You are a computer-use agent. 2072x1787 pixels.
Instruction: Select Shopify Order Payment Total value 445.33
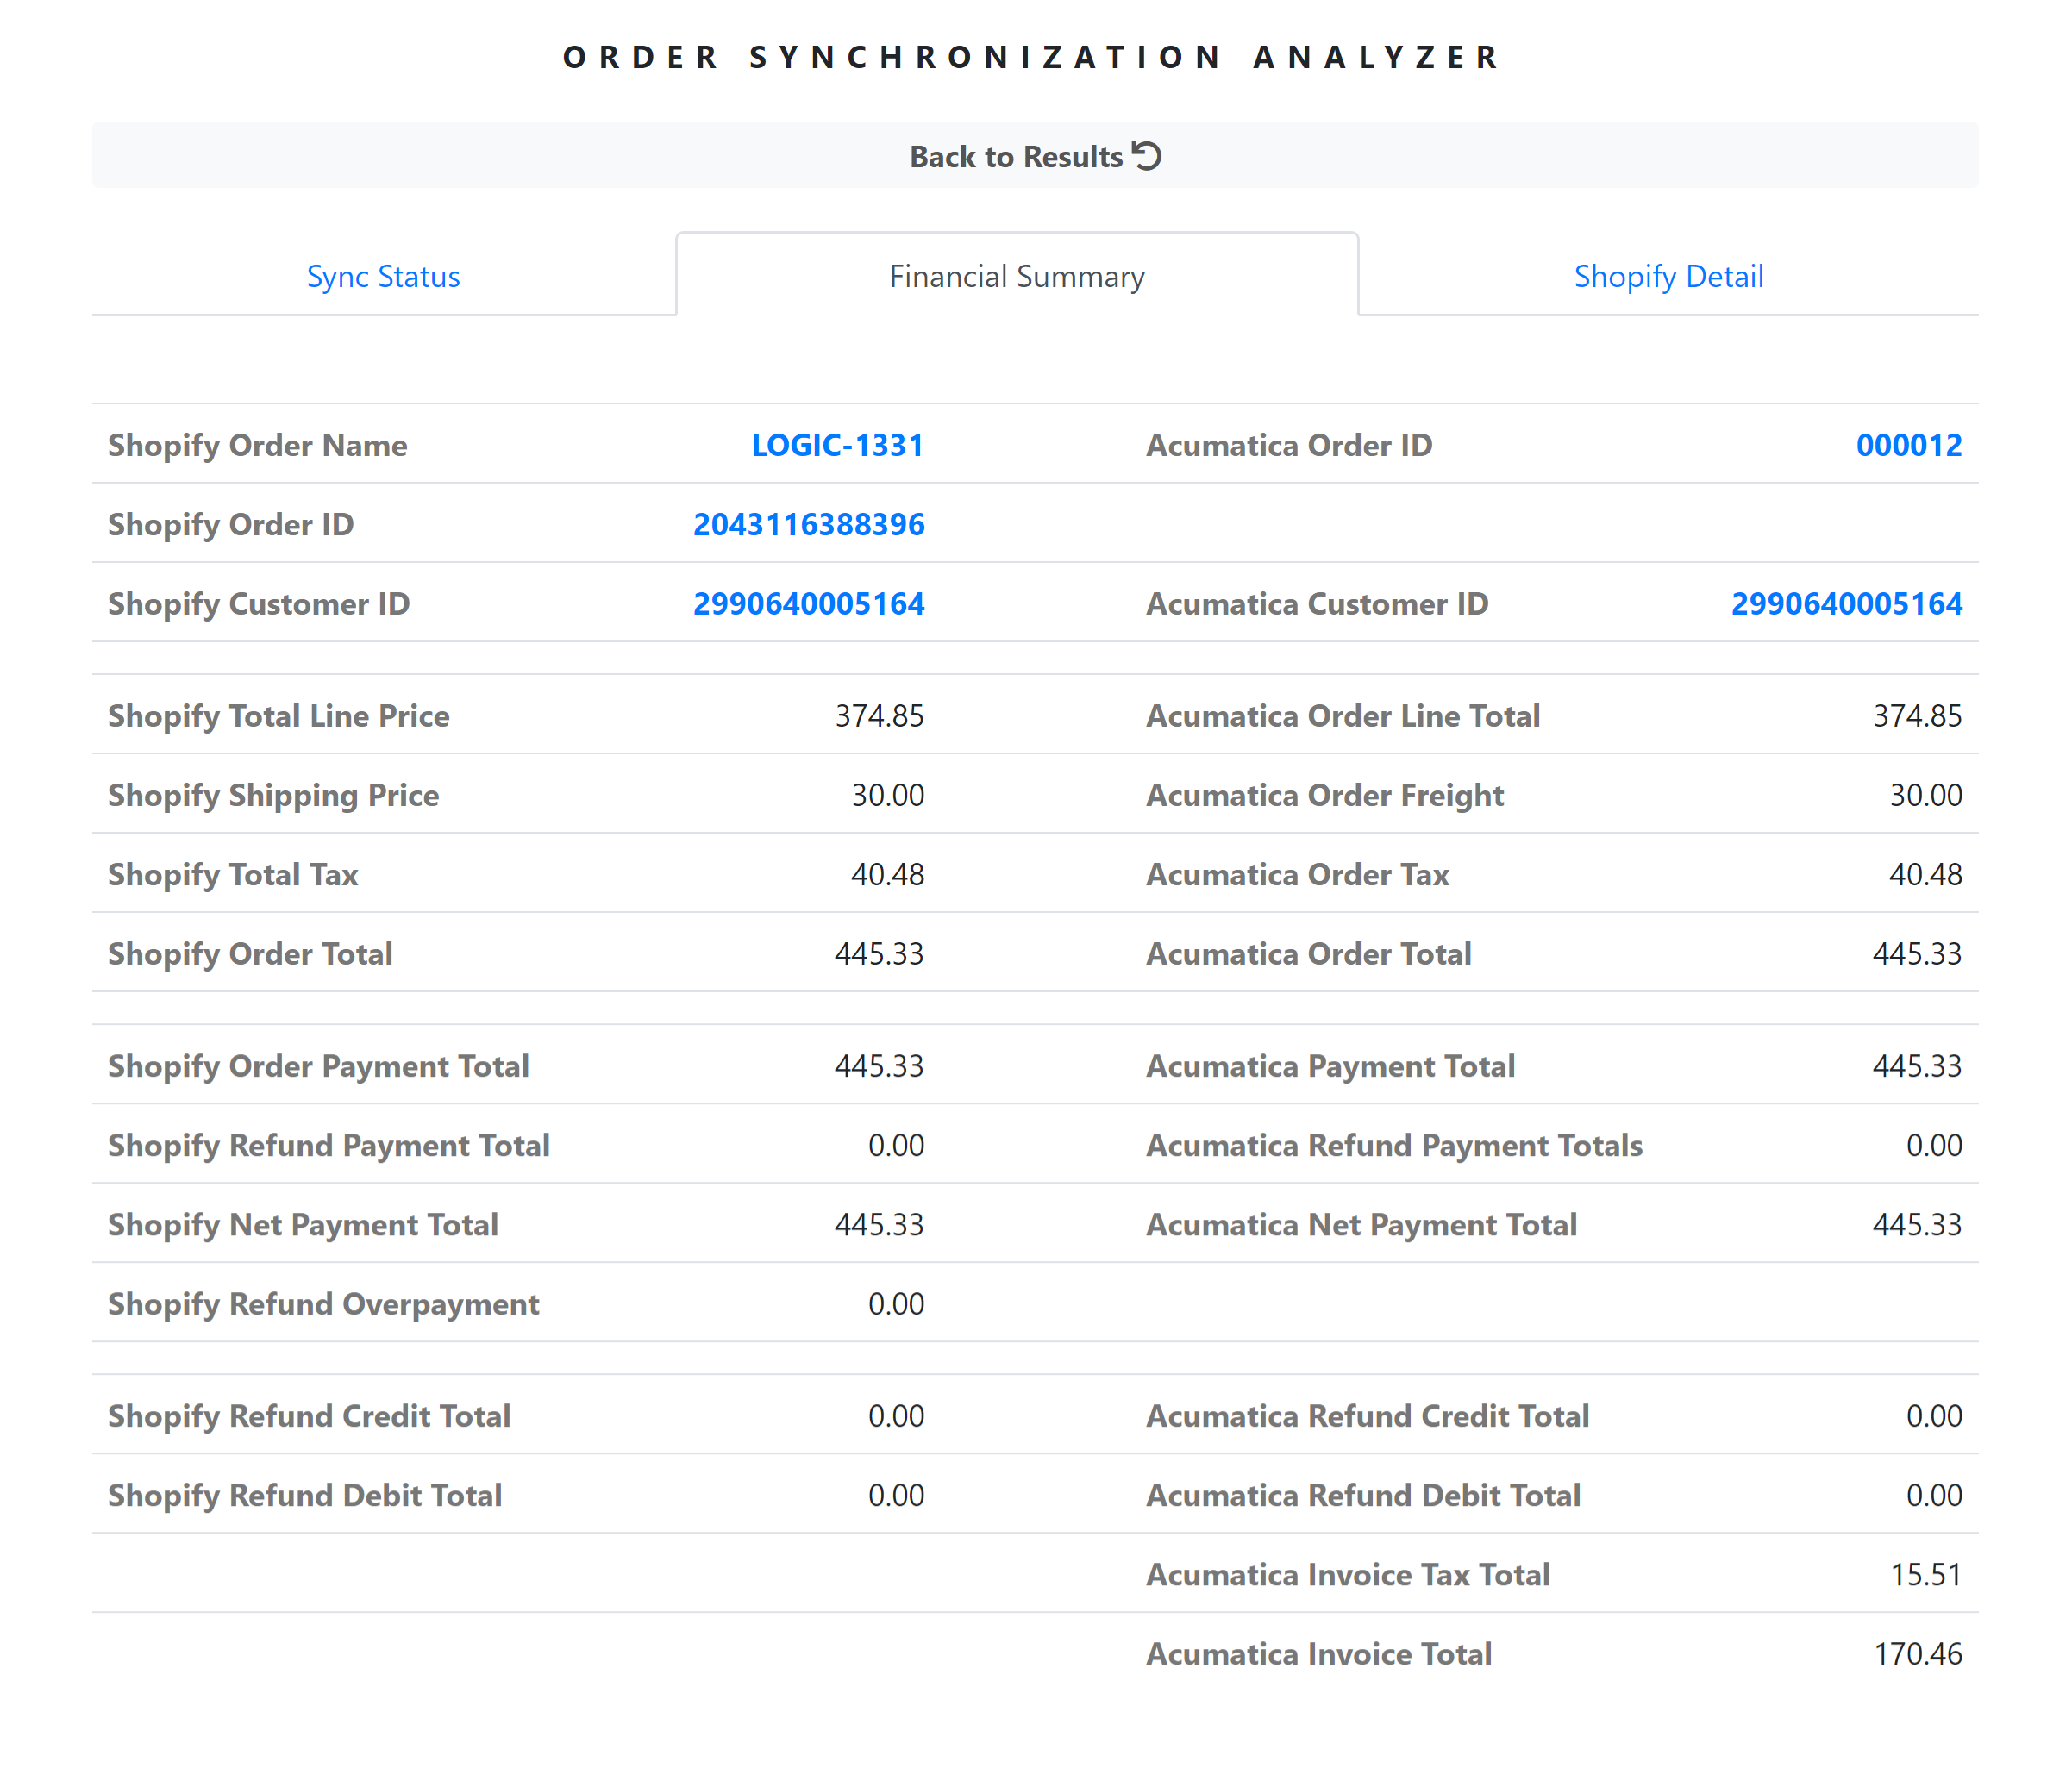pyautogui.click(x=880, y=1066)
